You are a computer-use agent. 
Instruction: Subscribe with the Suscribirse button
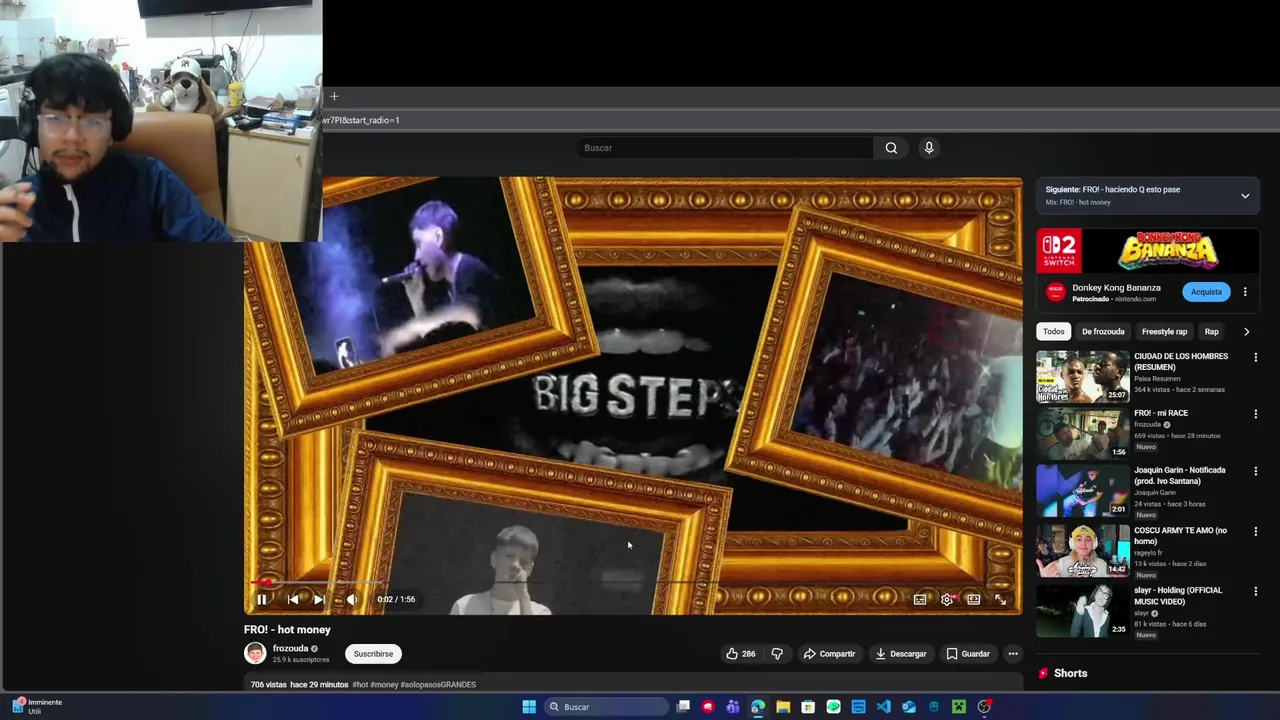[373, 654]
